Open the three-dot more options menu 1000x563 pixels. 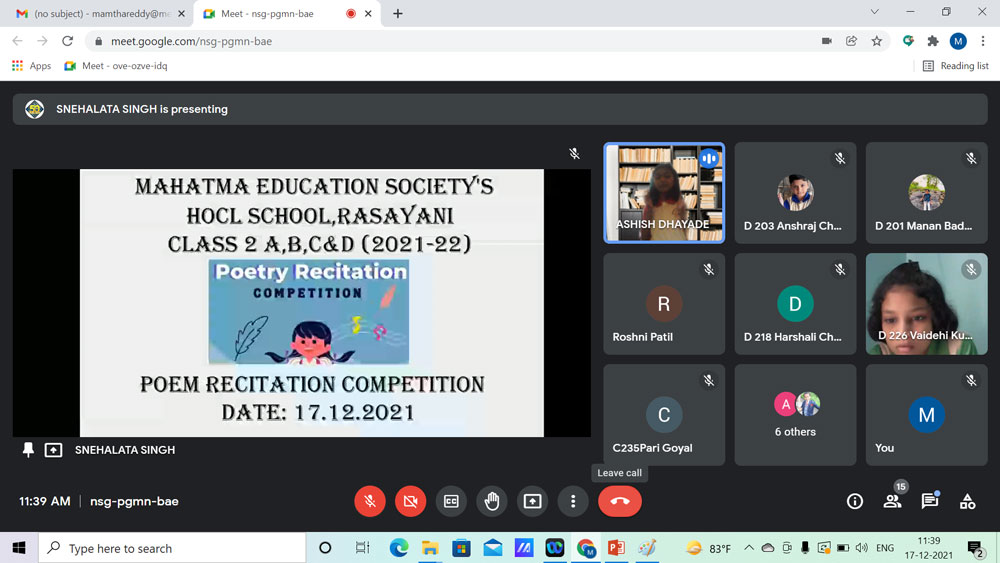tap(573, 501)
